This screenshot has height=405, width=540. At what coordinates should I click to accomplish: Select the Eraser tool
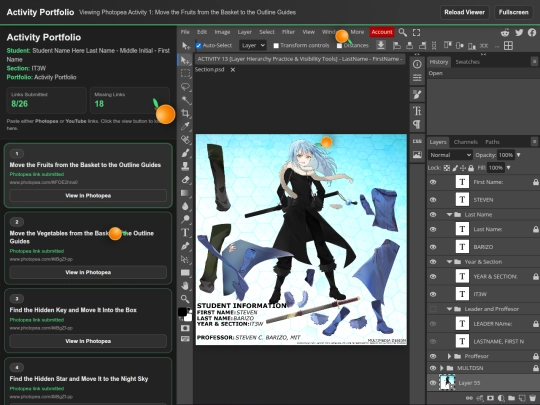(x=185, y=179)
